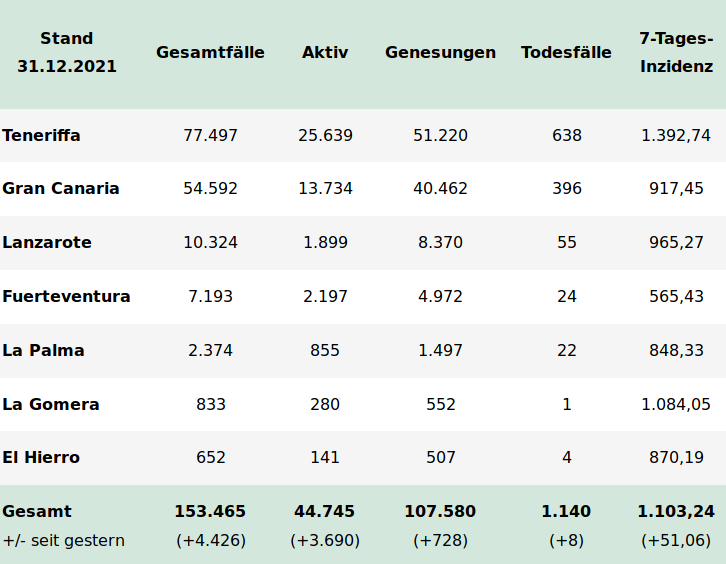The height and width of the screenshot is (564, 726).
Task: Select the total deaths value 1.140
Action: click(x=566, y=512)
